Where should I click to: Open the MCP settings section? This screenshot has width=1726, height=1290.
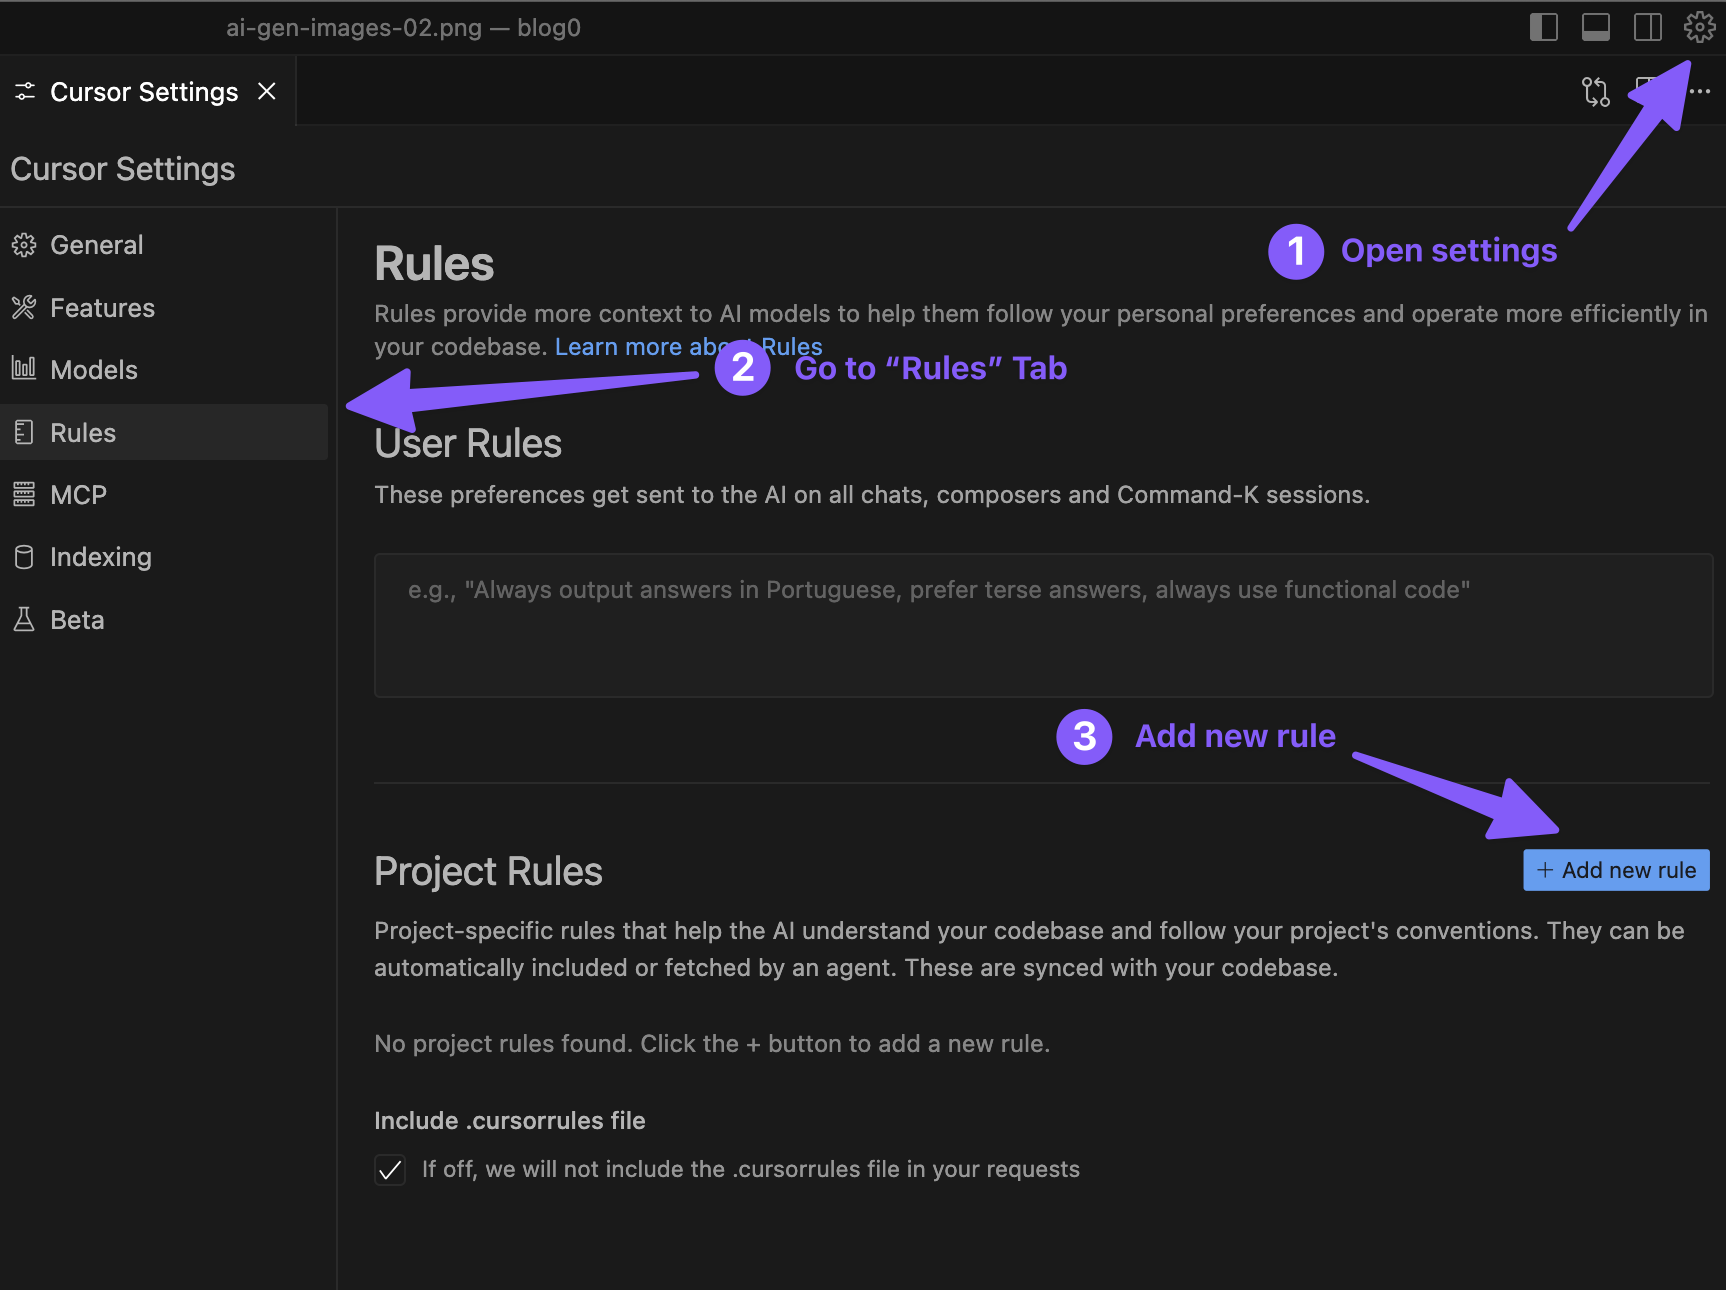point(165,495)
